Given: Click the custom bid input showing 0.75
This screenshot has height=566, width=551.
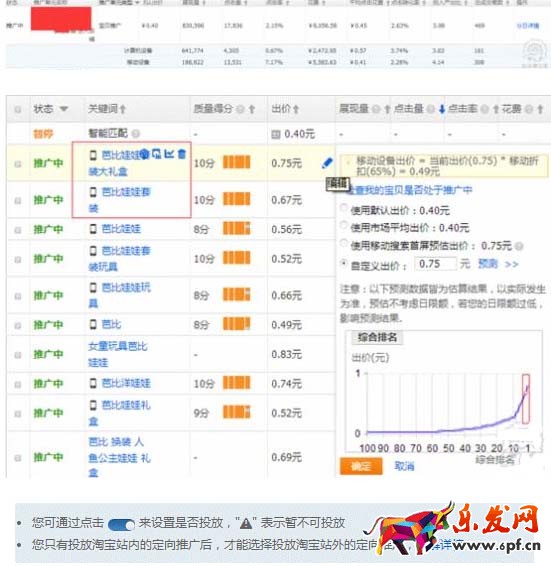Looking at the screenshot, I should tap(435, 264).
